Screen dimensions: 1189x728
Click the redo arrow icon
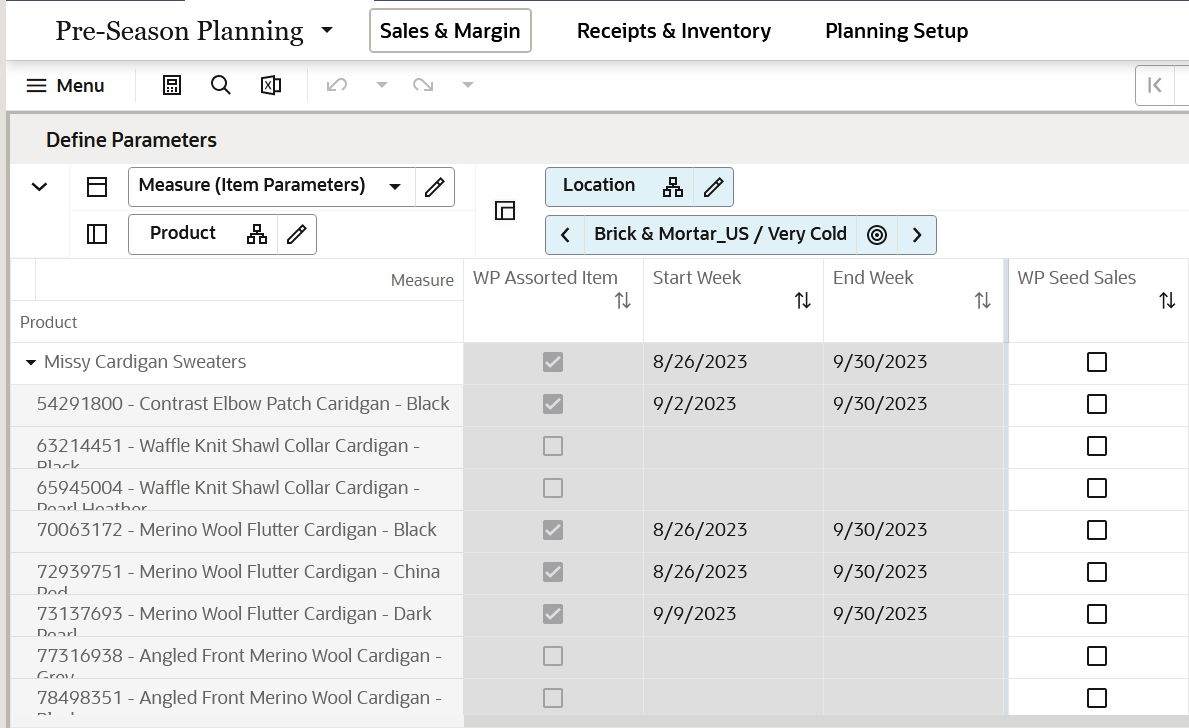point(423,85)
